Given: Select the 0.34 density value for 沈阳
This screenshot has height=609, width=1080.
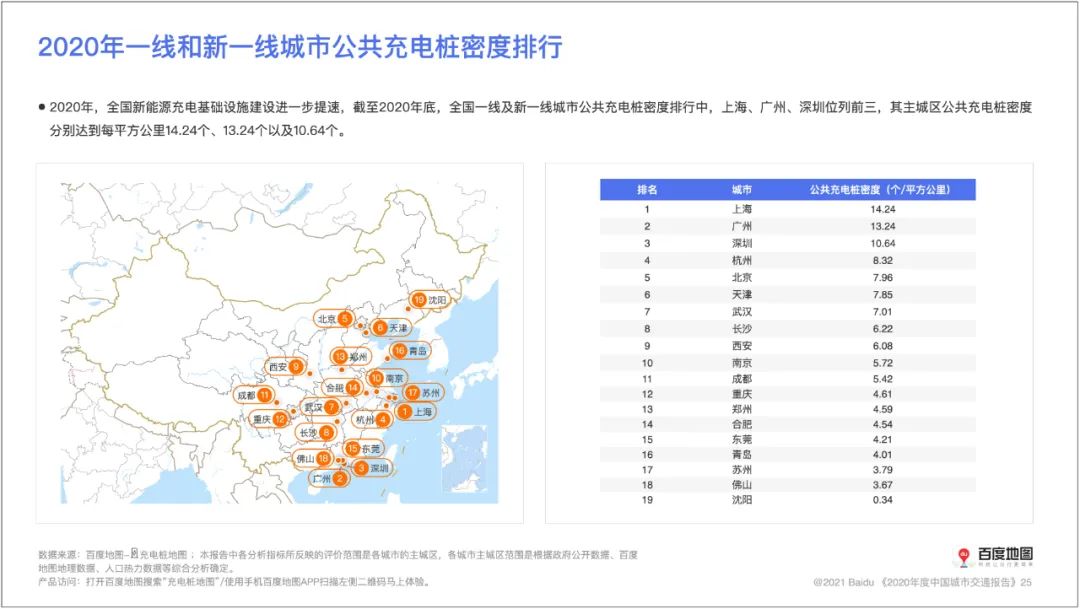Looking at the screenshot, I should pyautogui.click(x=882, y=500).
